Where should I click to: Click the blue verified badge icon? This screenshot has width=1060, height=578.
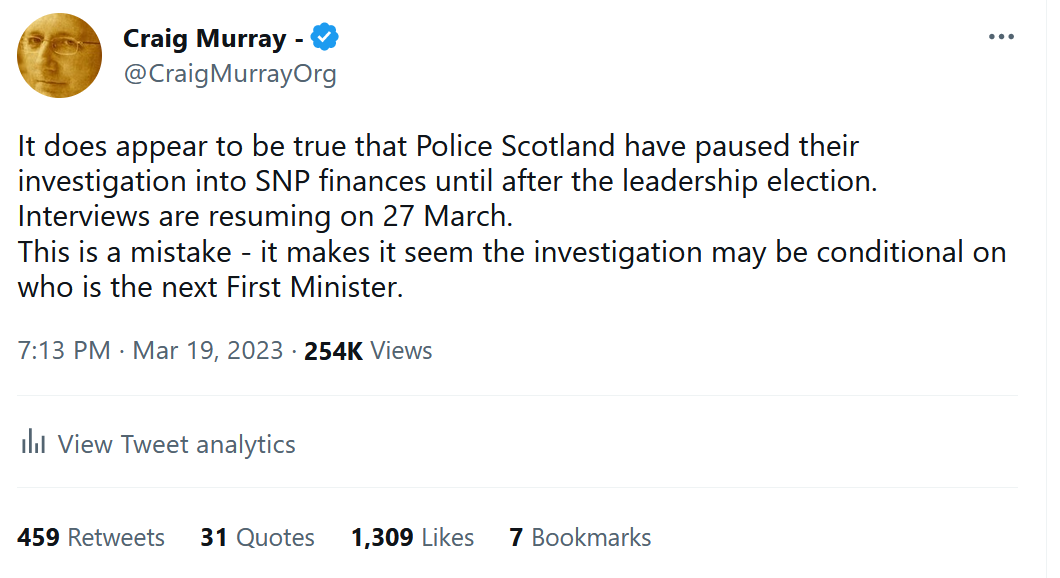[x=325, y=38]
